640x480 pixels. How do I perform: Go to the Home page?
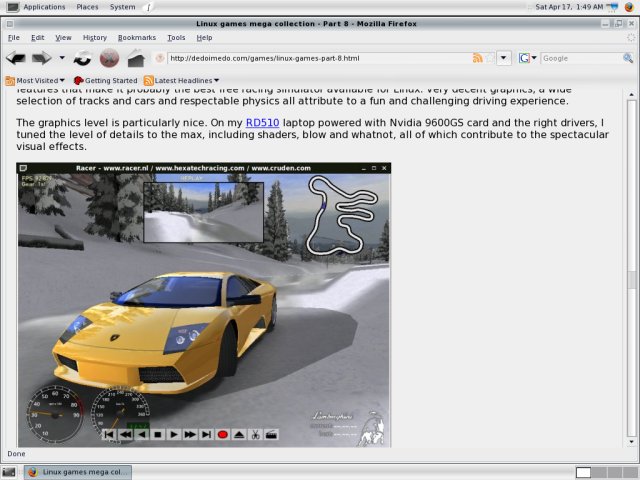coord(136,59)
